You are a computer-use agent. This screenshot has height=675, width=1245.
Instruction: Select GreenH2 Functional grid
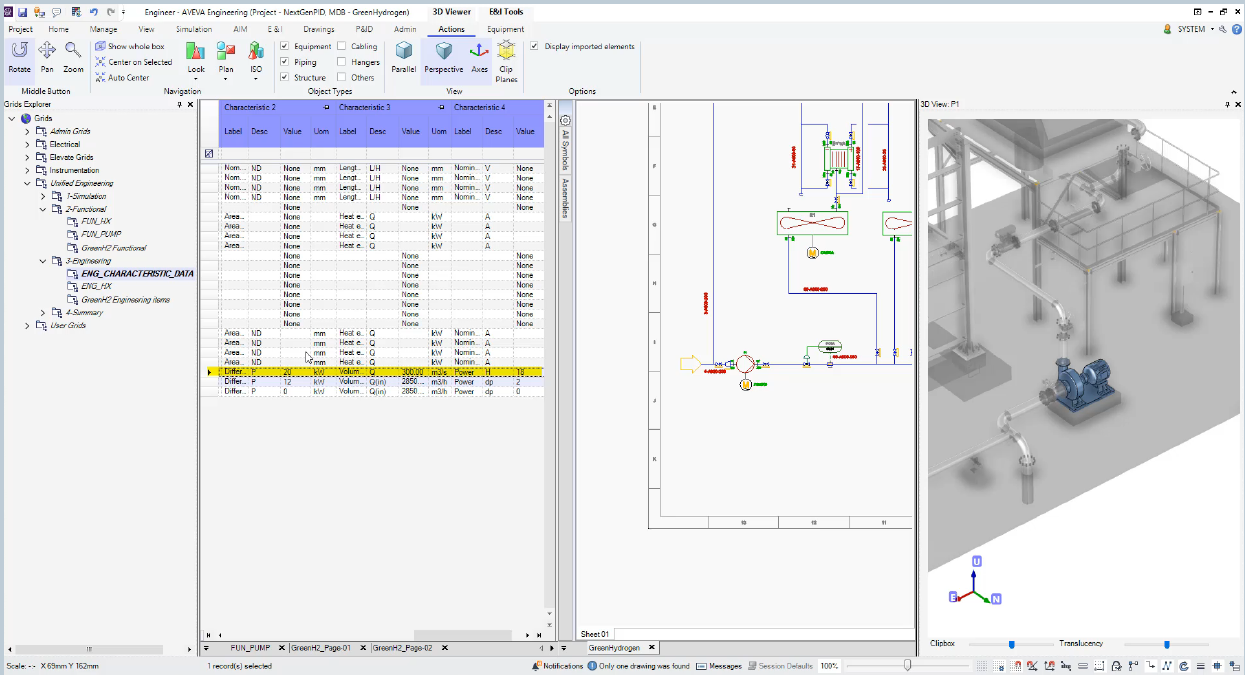click(114, 248)
